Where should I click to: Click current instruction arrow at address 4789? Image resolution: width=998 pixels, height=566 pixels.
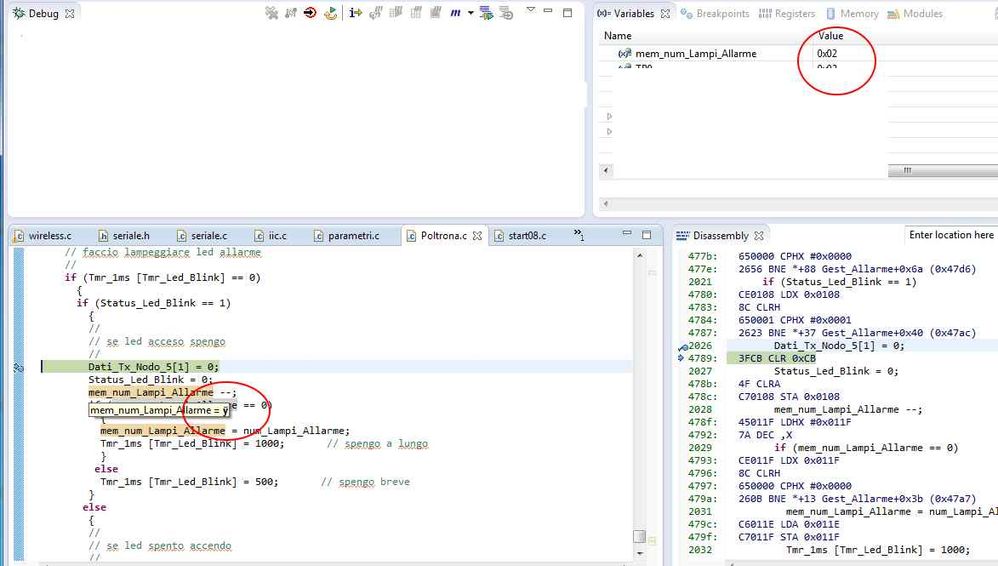pyautogui.click(x=682, y=358)
